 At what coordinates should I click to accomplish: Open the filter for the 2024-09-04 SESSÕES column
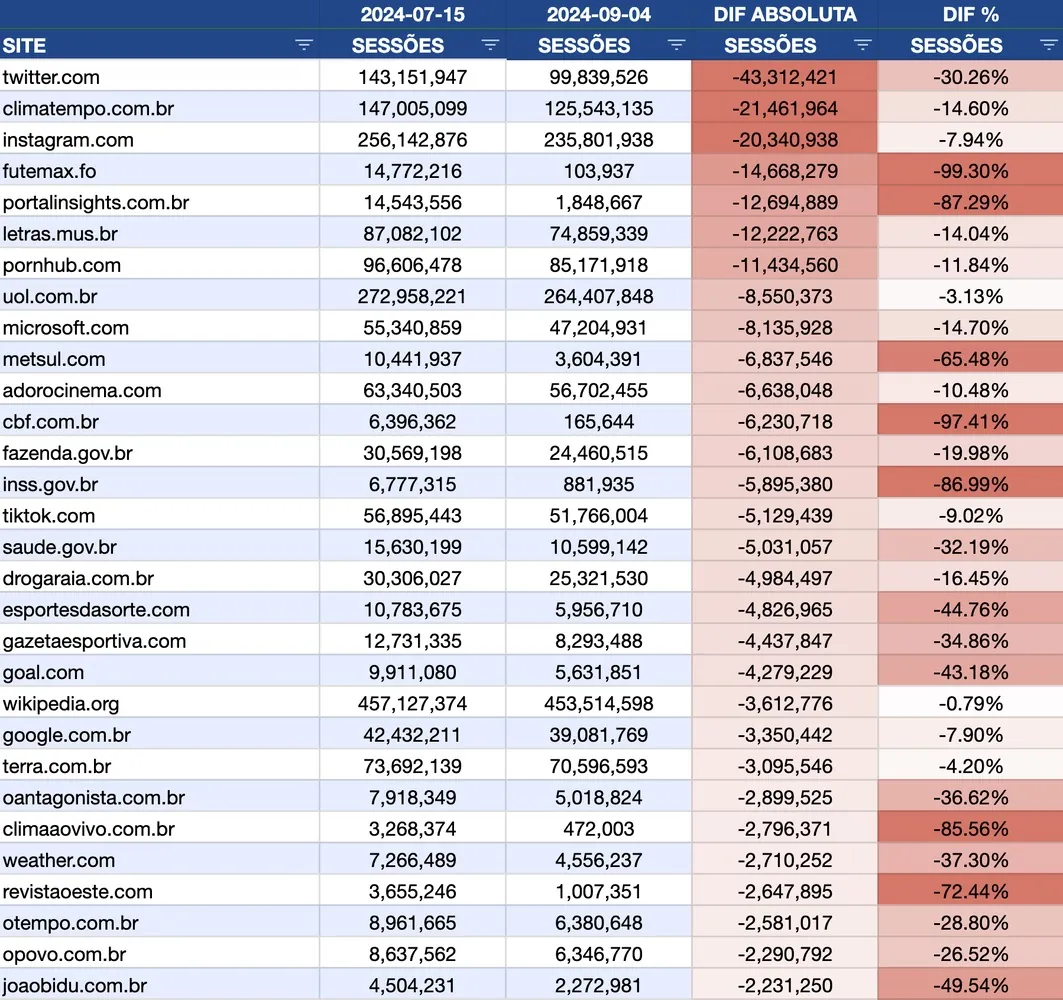(x=676, y=44)
